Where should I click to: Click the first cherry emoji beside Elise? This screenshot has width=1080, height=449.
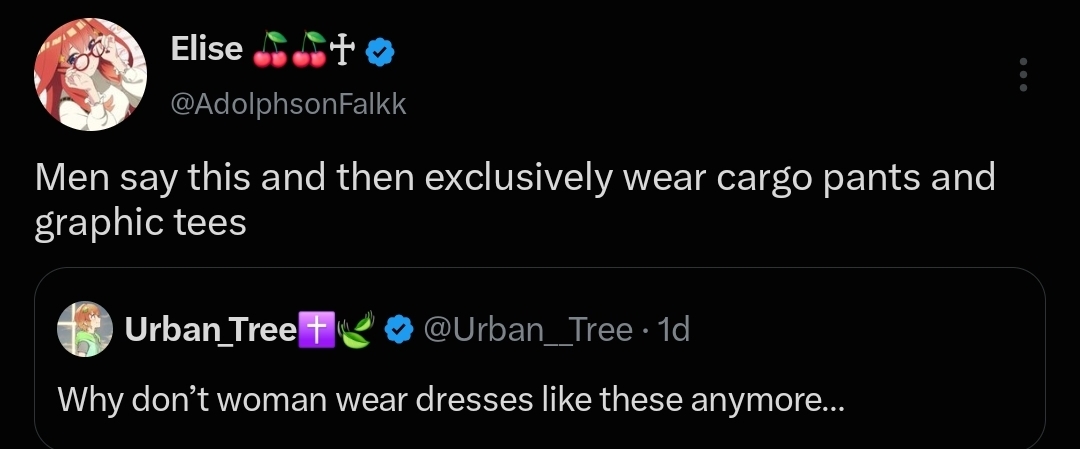pos(270,50)
